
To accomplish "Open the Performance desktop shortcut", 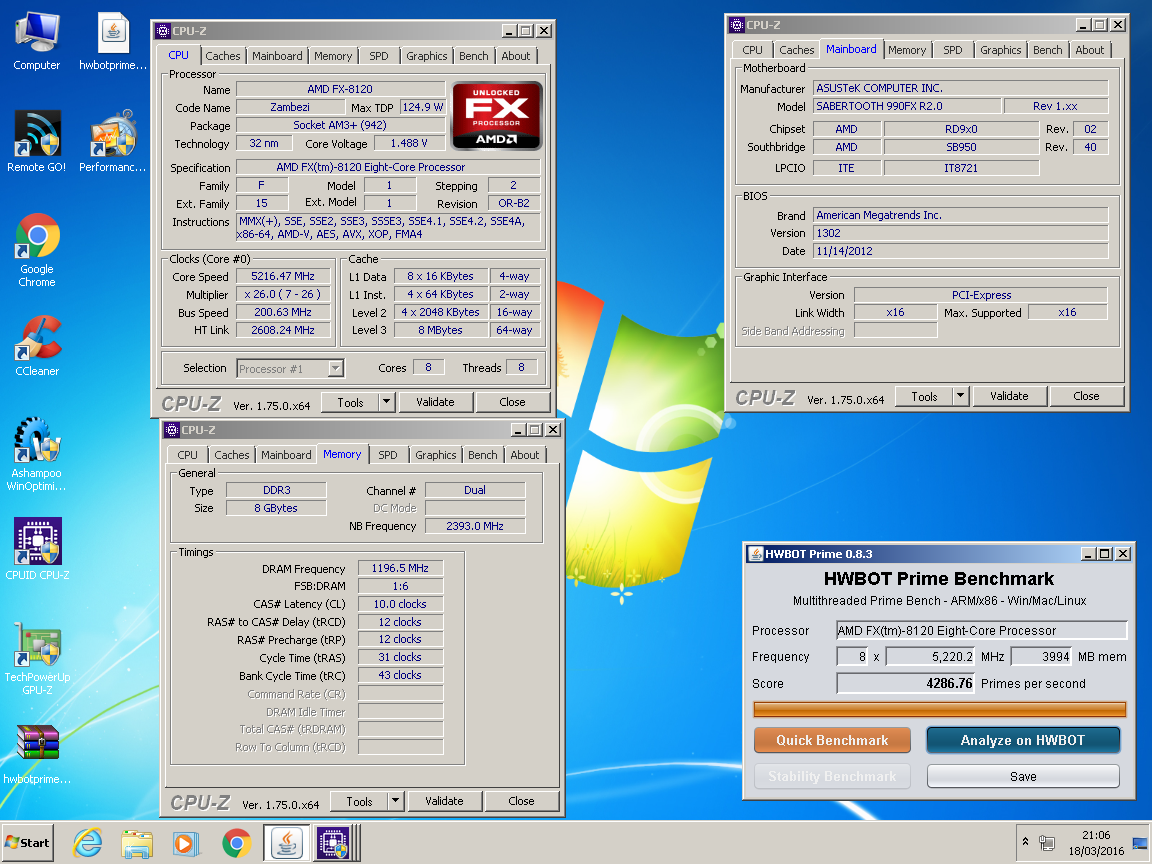I will [112, 142].
